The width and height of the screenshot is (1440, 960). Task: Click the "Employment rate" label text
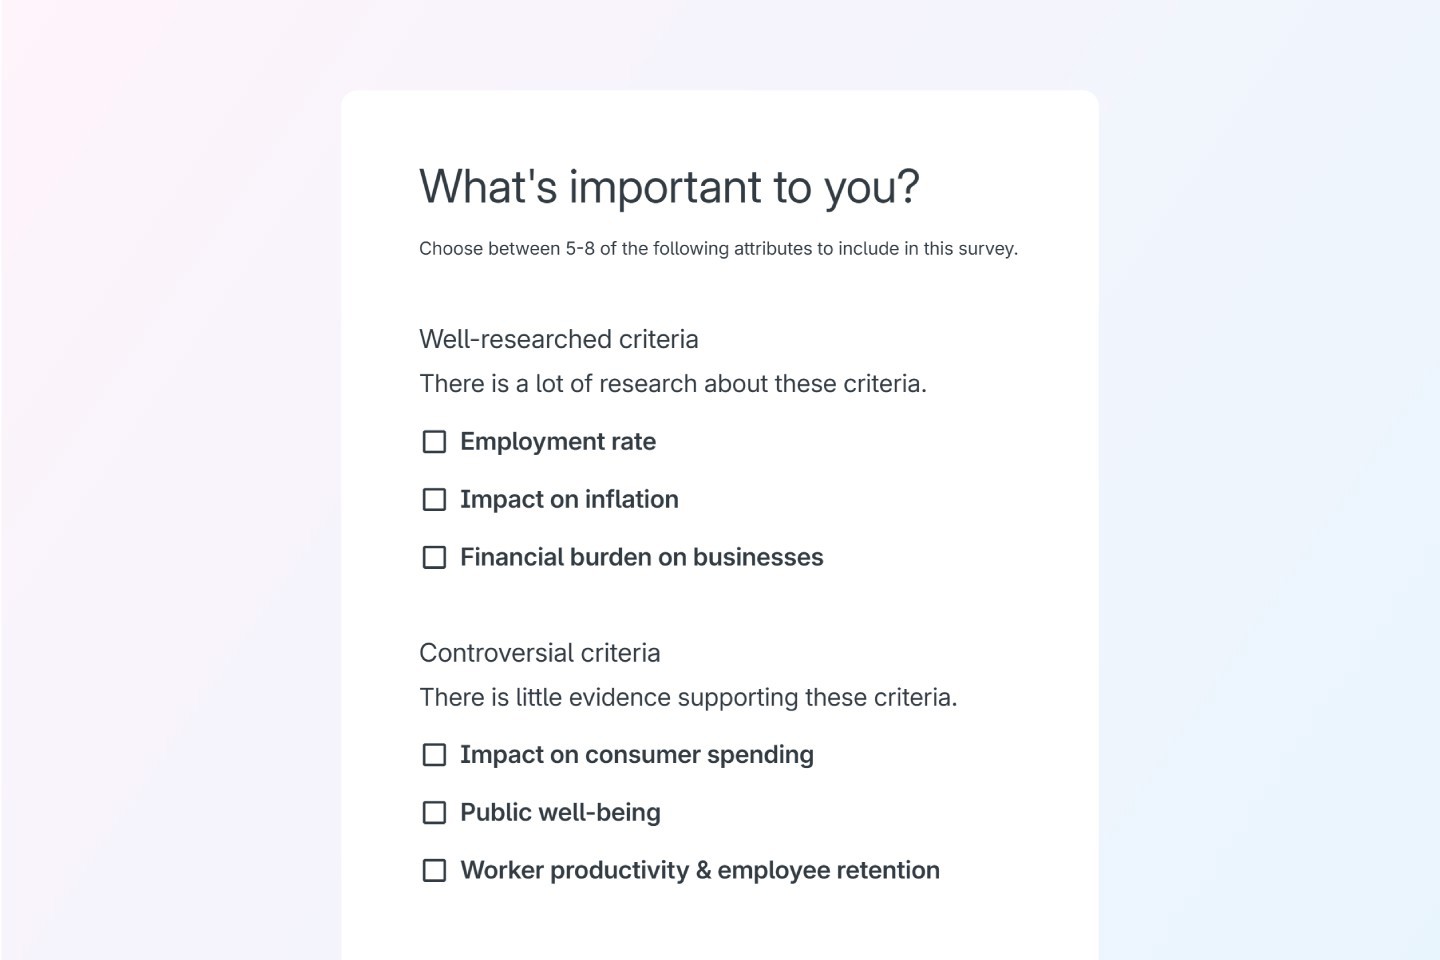557,442
